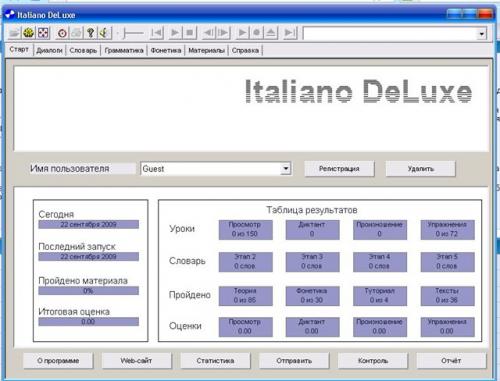The height and width of the screenshot is (381, 500).
Task: Click the Record circle button
Action: coord(257,33)
